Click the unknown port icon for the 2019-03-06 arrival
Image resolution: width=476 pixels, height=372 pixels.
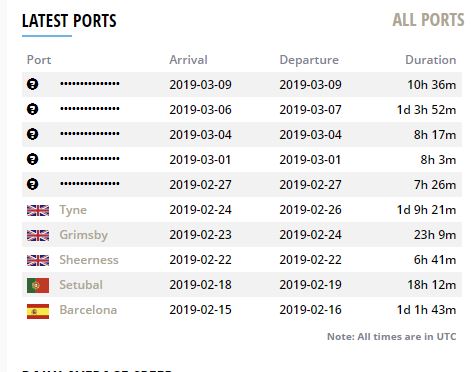click(x=32, y=109)
